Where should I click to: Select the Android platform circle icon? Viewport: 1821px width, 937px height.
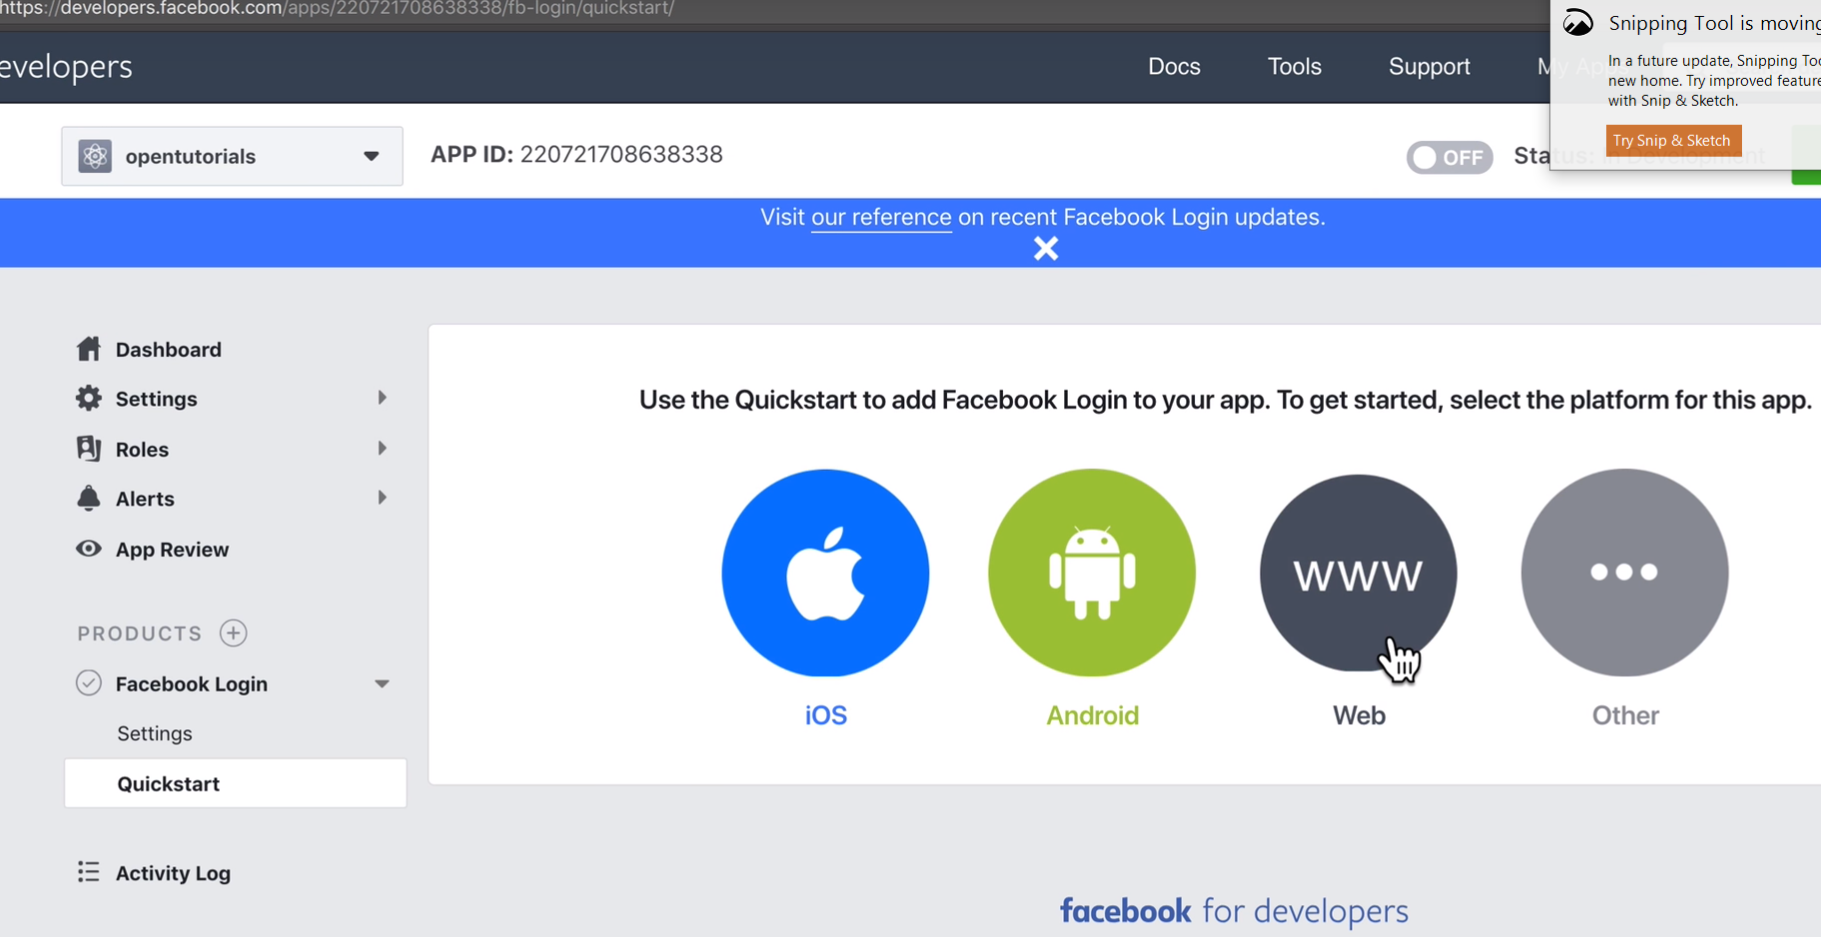tap(1092, 573)
